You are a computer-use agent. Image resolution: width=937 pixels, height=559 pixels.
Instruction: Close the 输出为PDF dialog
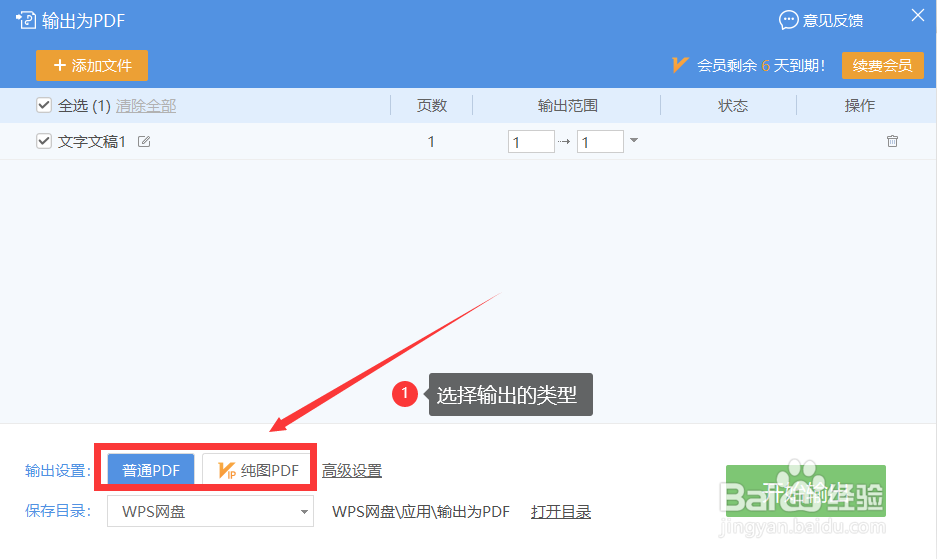point(918,16)
